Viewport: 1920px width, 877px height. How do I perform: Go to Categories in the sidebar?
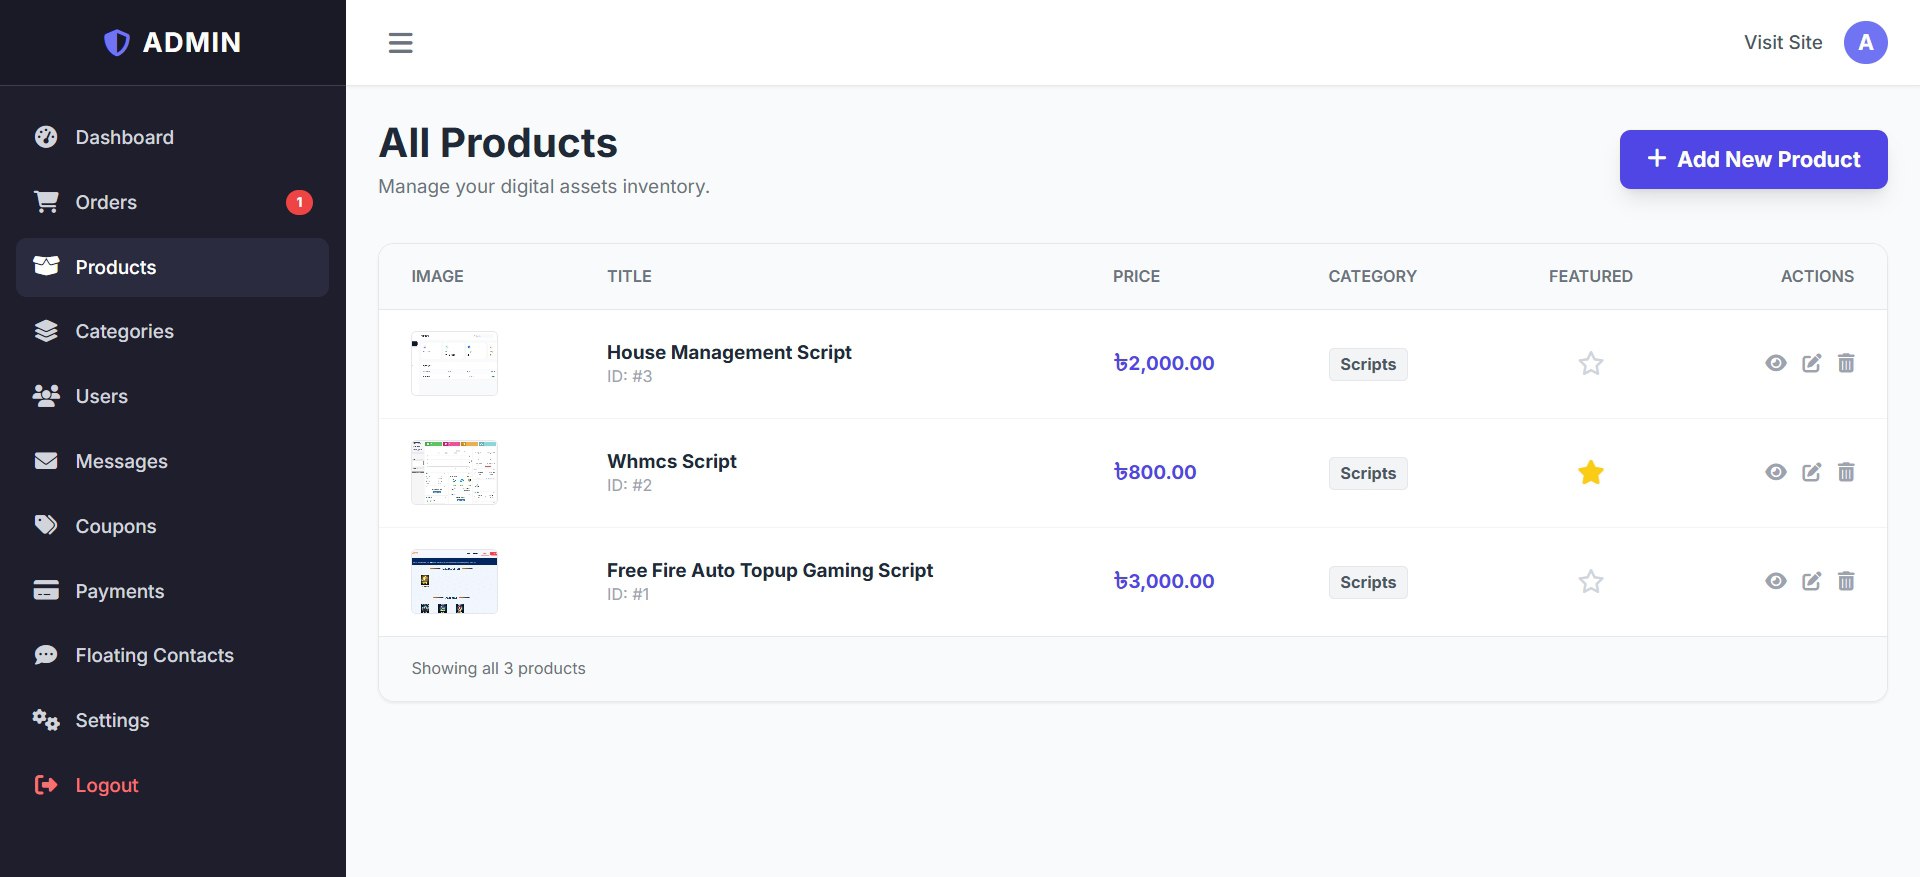click(124, 331)
